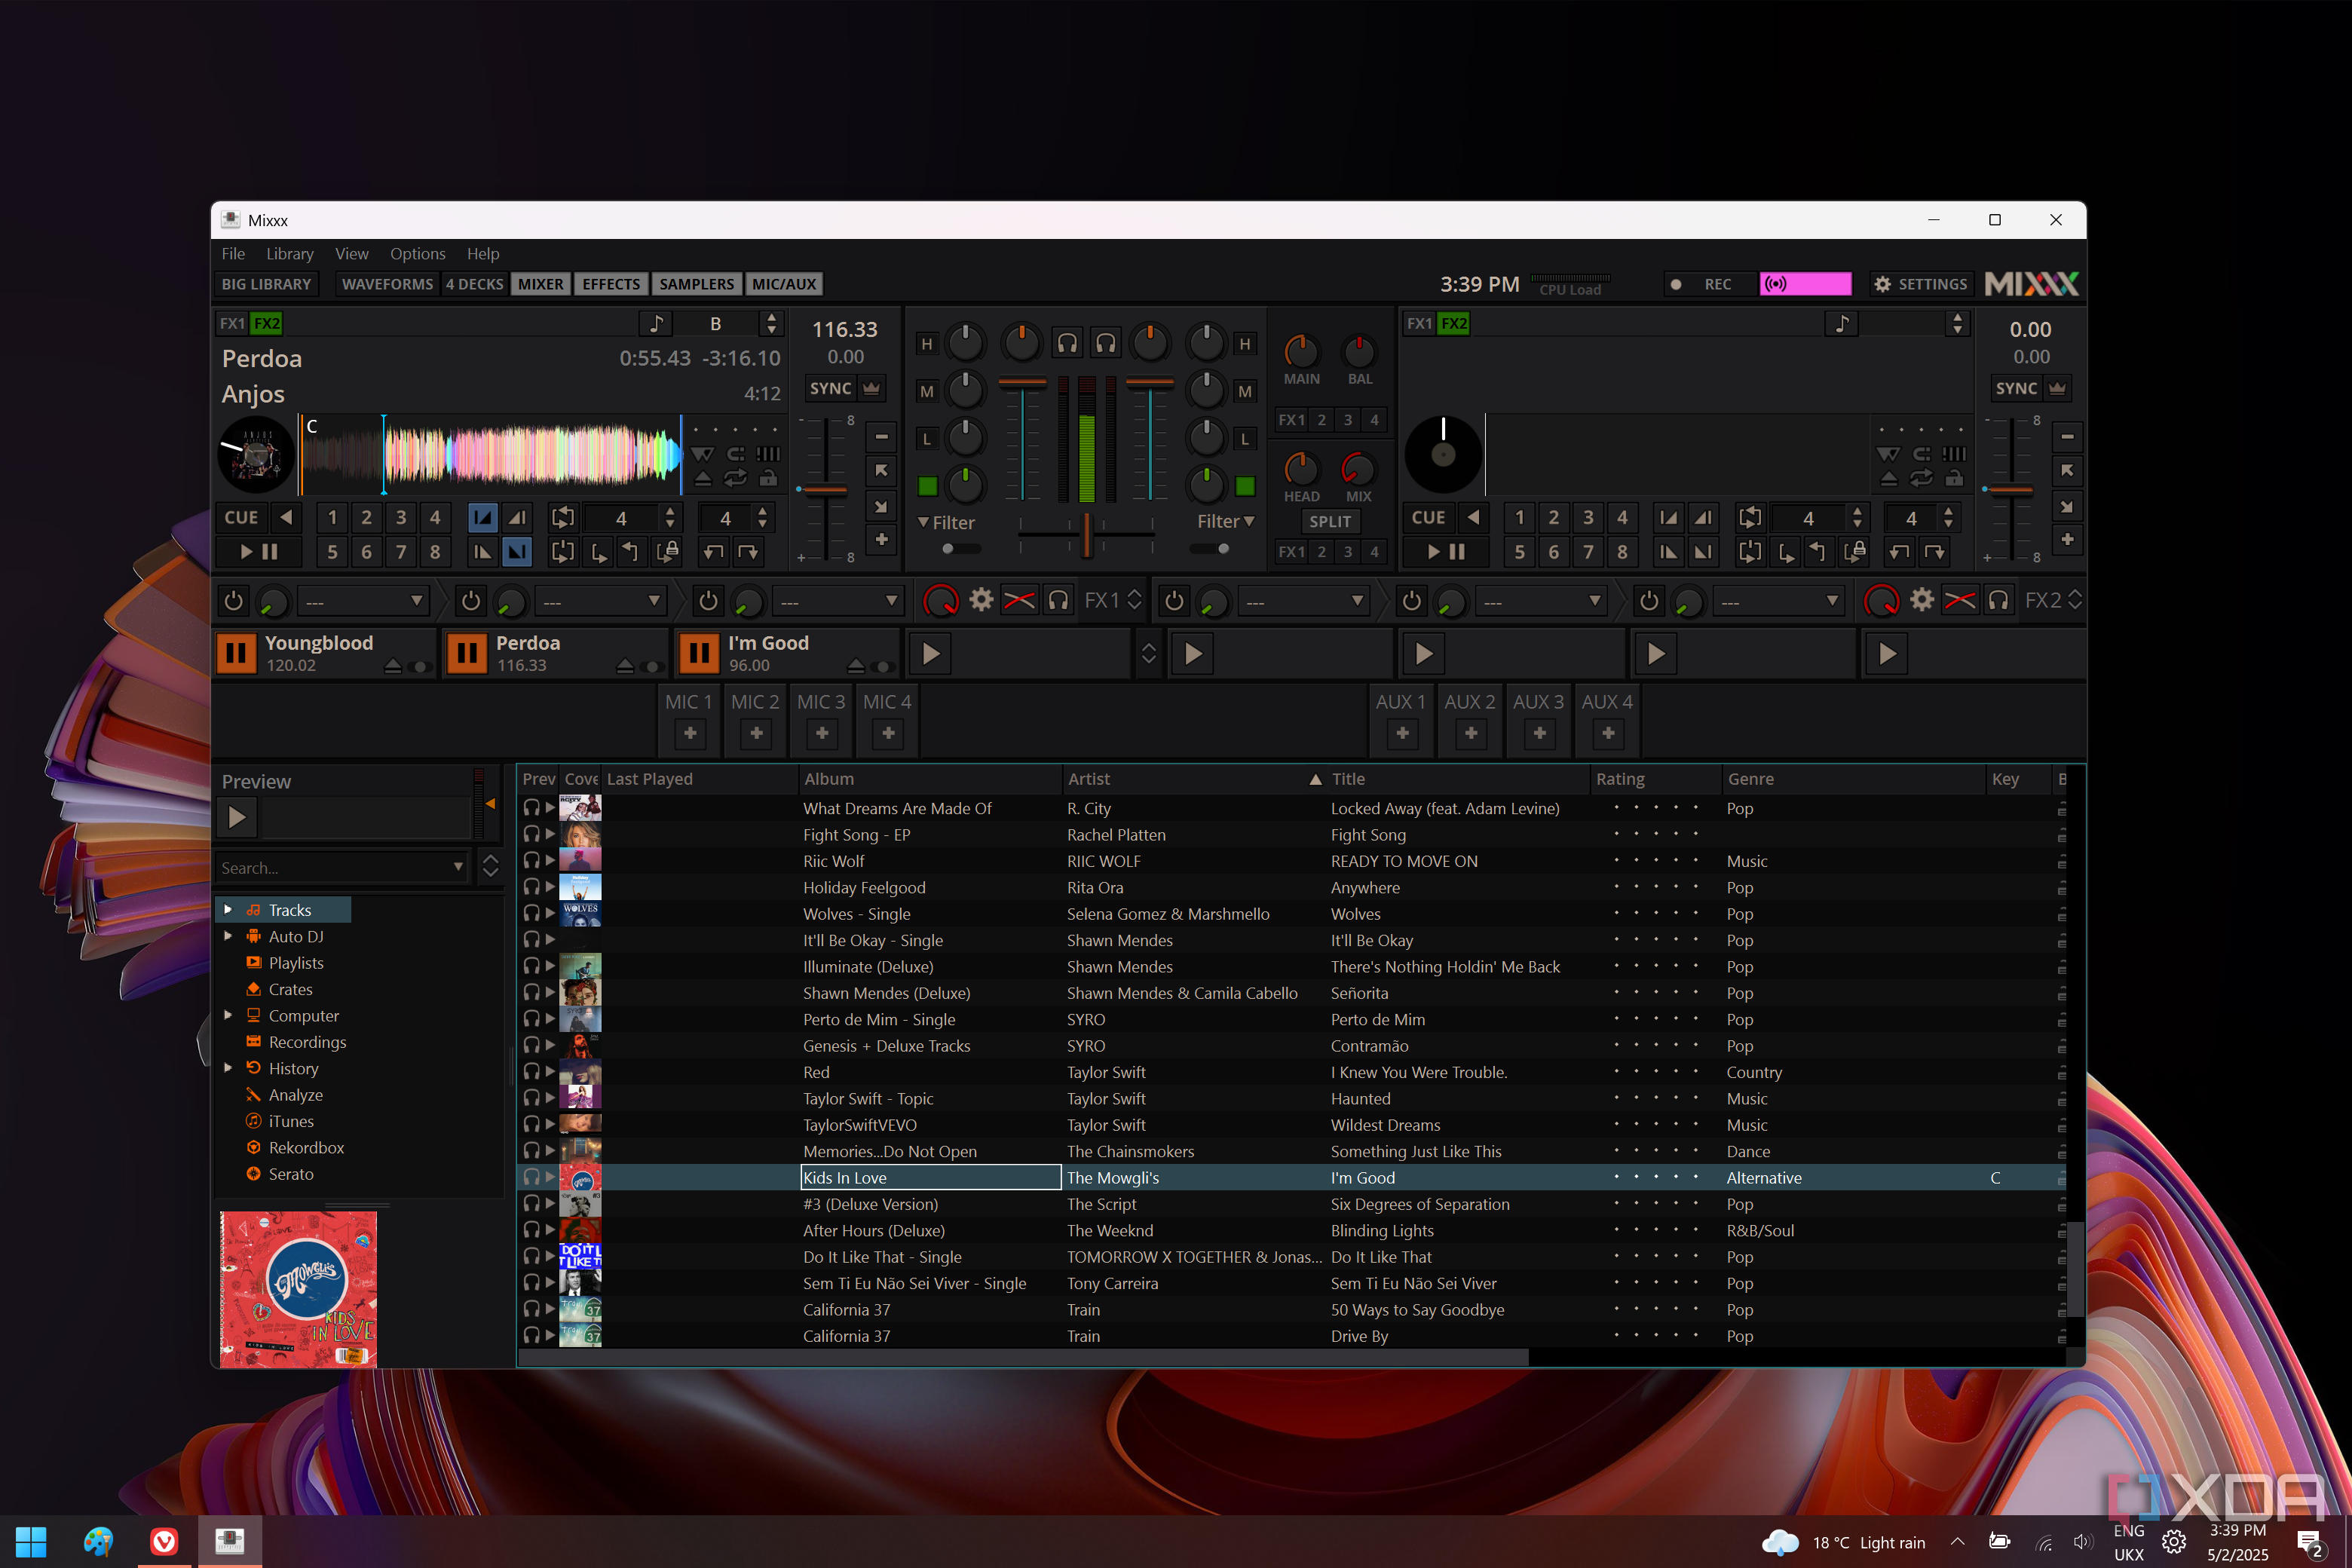Click beatjump forward arrow on left deck
Viewport: 2352px width, 1568px height.
(x=748, y=551)
